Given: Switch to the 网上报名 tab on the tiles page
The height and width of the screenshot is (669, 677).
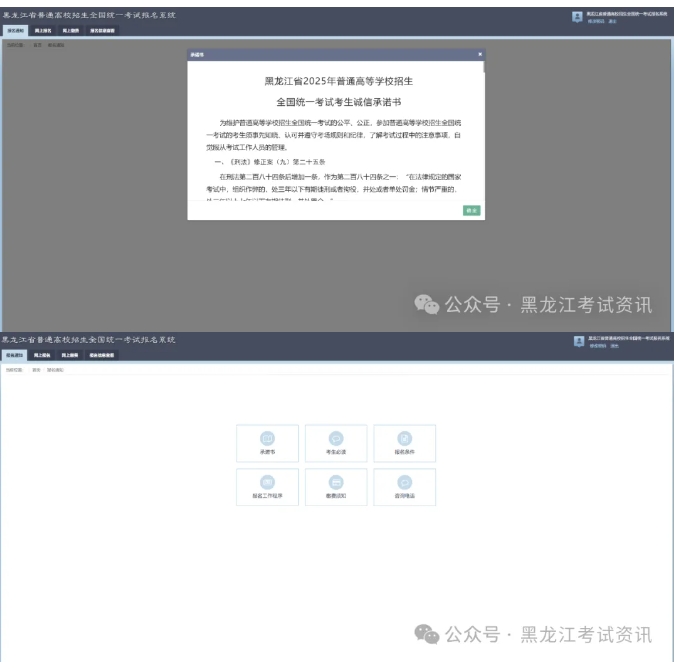Looking at the screenshot, I should (42, 355).
